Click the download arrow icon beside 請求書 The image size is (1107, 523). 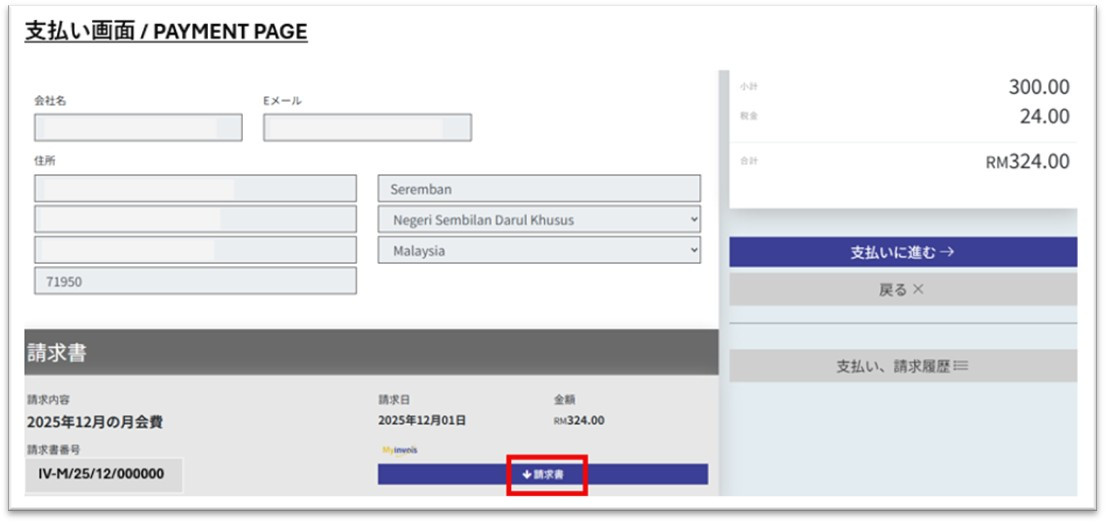click(527, 474)
